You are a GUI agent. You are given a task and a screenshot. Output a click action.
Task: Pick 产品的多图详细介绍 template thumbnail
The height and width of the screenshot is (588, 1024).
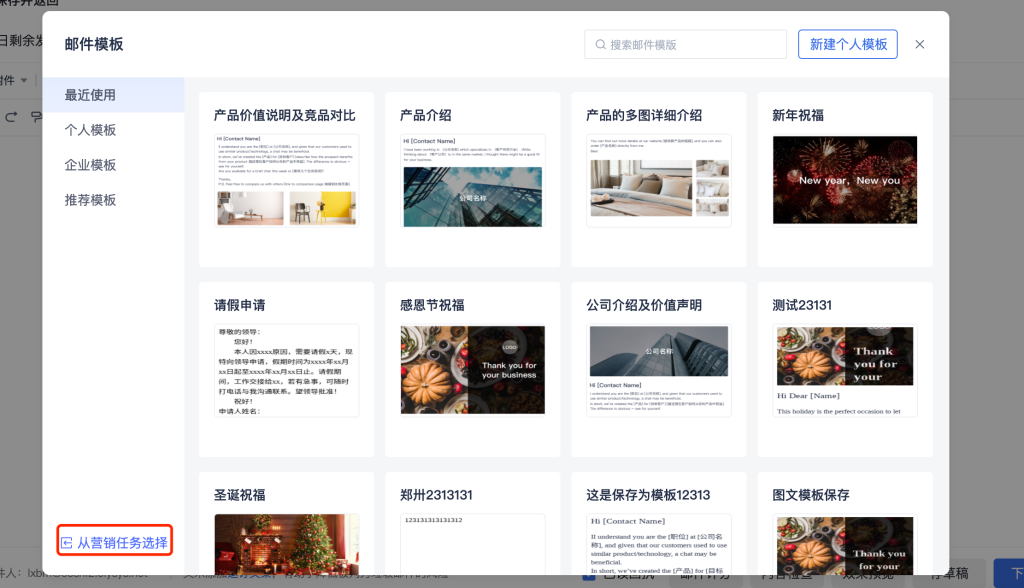point(659,181)
